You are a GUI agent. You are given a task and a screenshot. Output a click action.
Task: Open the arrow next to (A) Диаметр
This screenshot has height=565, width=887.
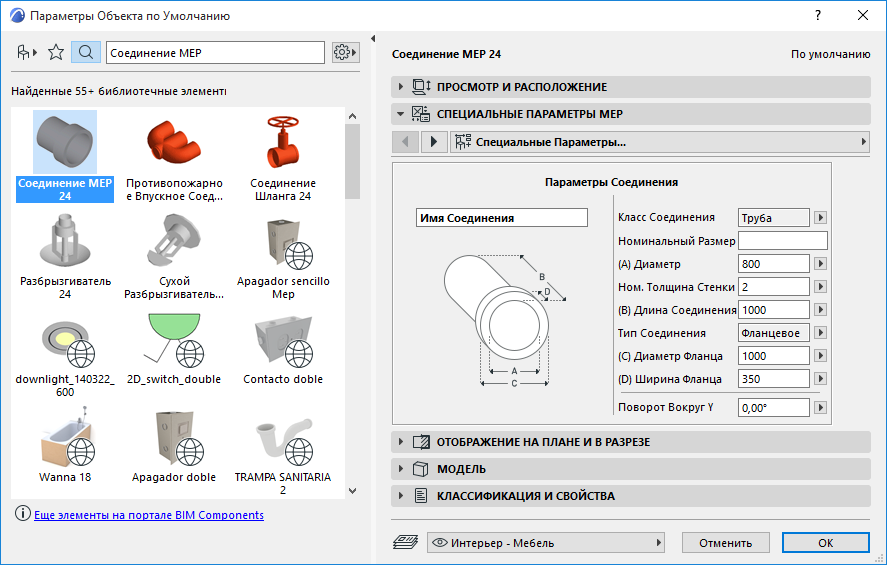tap(820, 264)
